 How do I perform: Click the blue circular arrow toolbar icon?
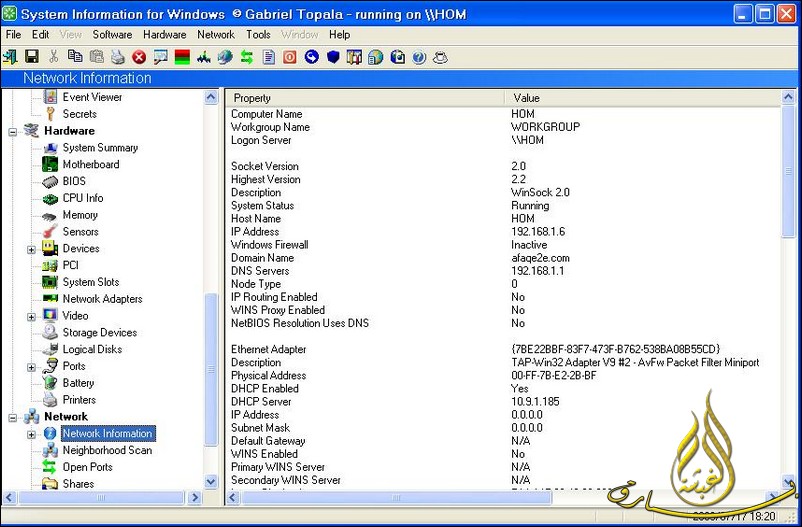click(x=311, y=57)
